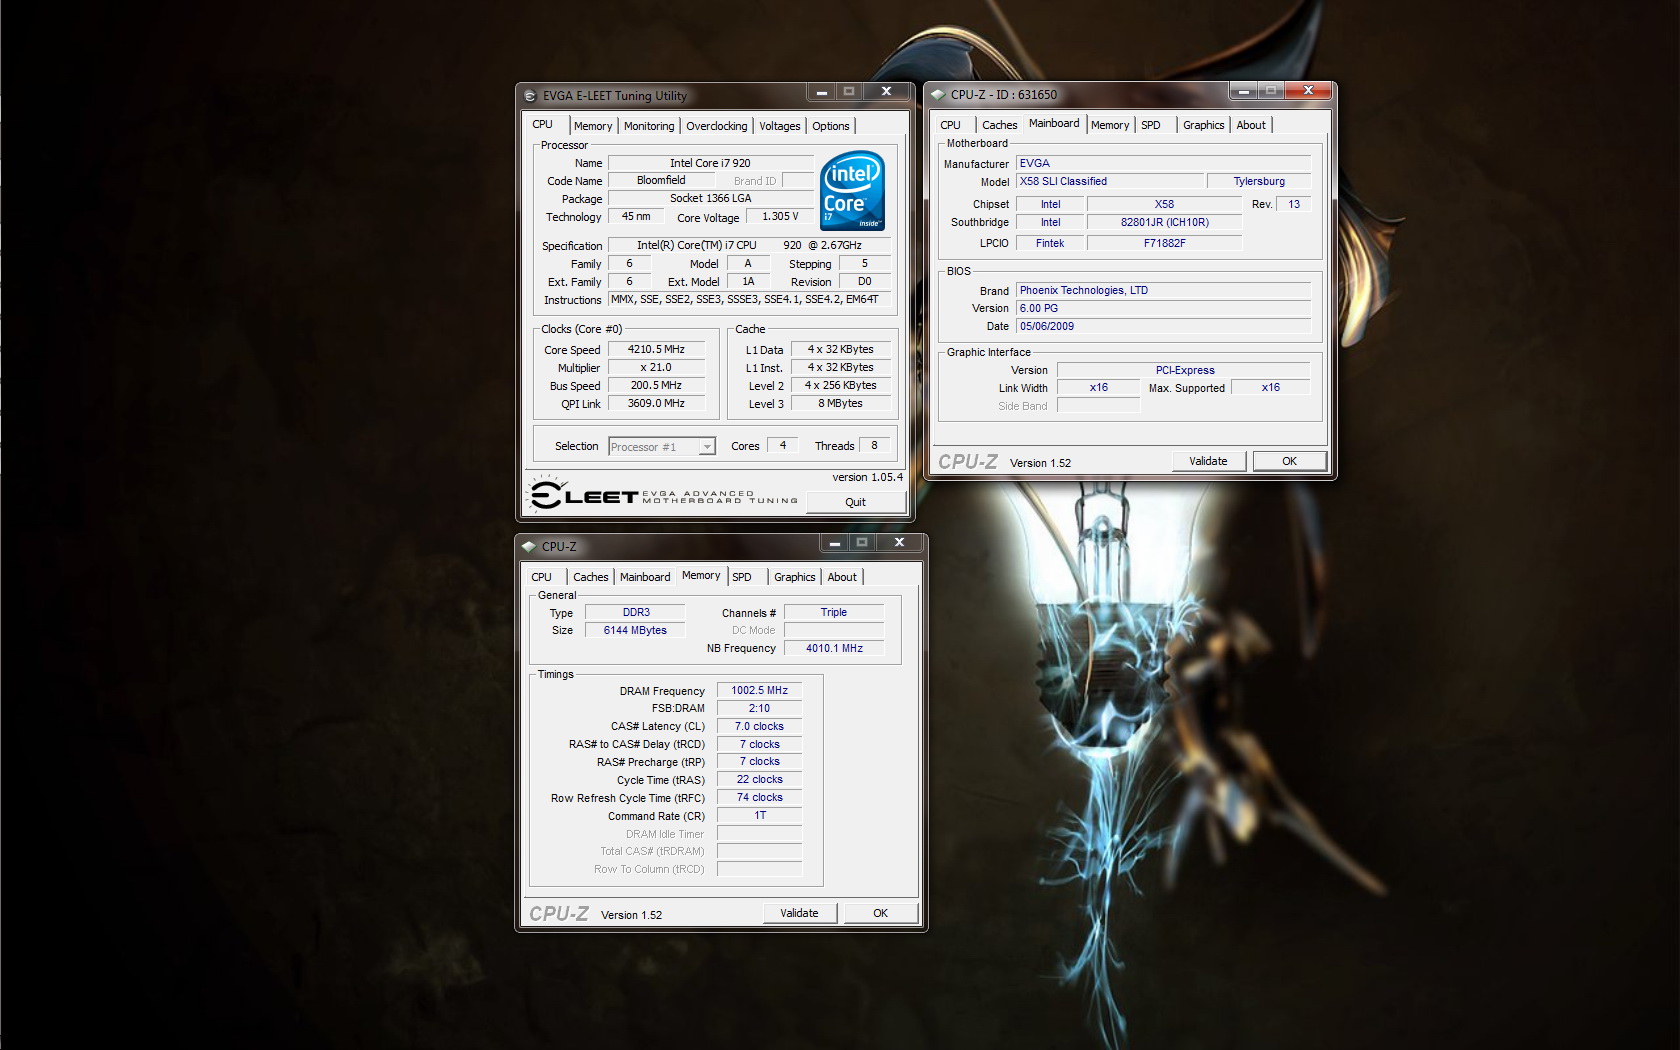Viewport: 1680px width, 1050px height.
Task: Switch to Memory tab in E-LEET
Action: [x=593, y=126]
